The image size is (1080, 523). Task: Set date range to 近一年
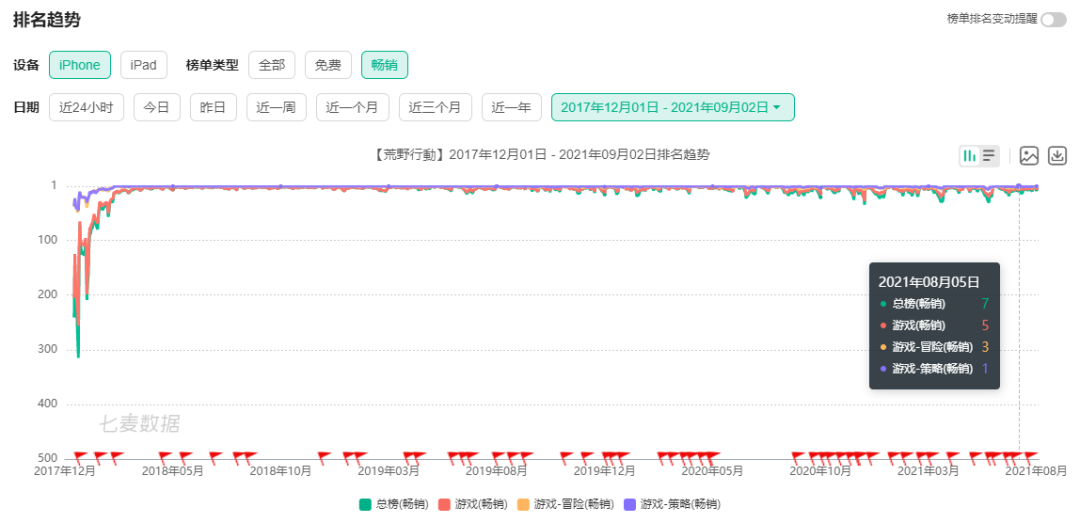point(512,107)
